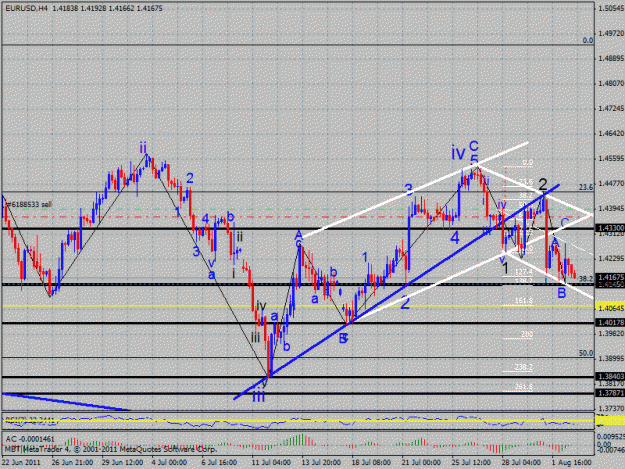Click the 22 Jun 2011 date label
This screenshot has width=625, height=469.
point(21,462)
